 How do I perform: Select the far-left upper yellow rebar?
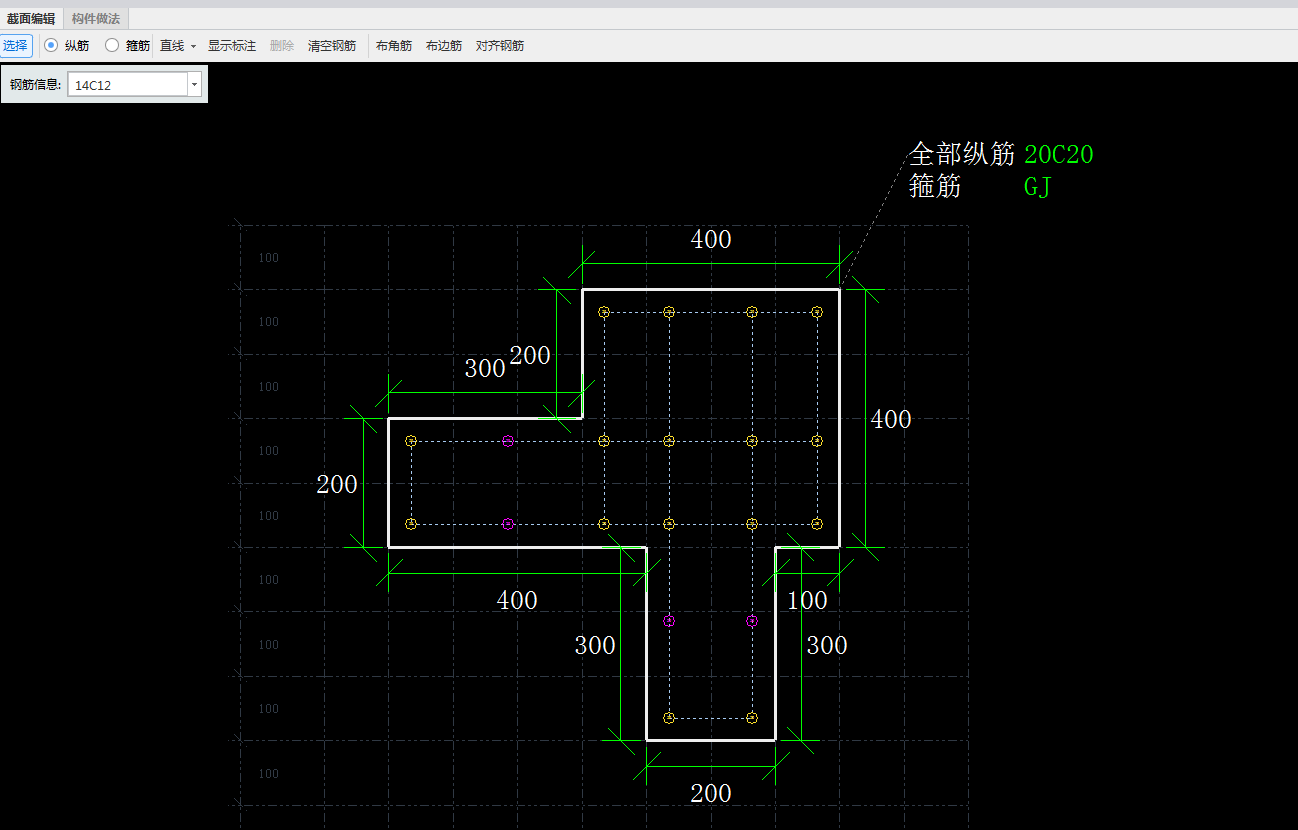pyautogui.click(x=411, y=441)
